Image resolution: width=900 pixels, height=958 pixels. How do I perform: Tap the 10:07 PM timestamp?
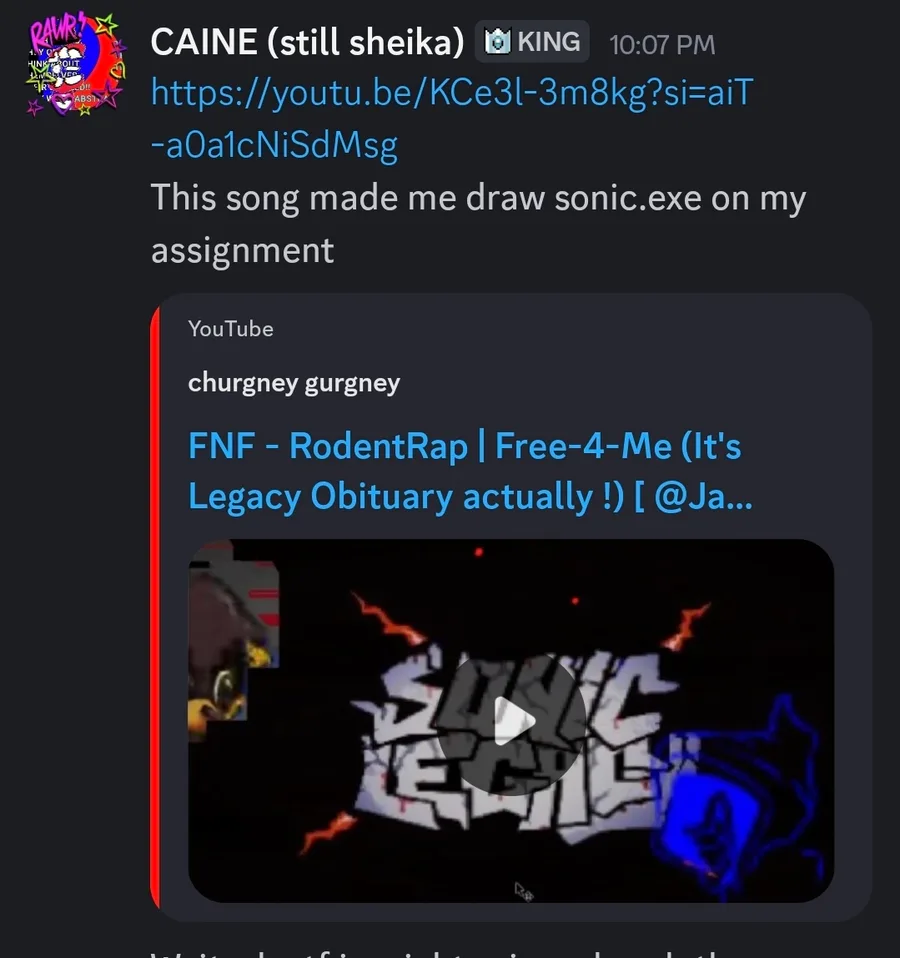coord(661,44)
